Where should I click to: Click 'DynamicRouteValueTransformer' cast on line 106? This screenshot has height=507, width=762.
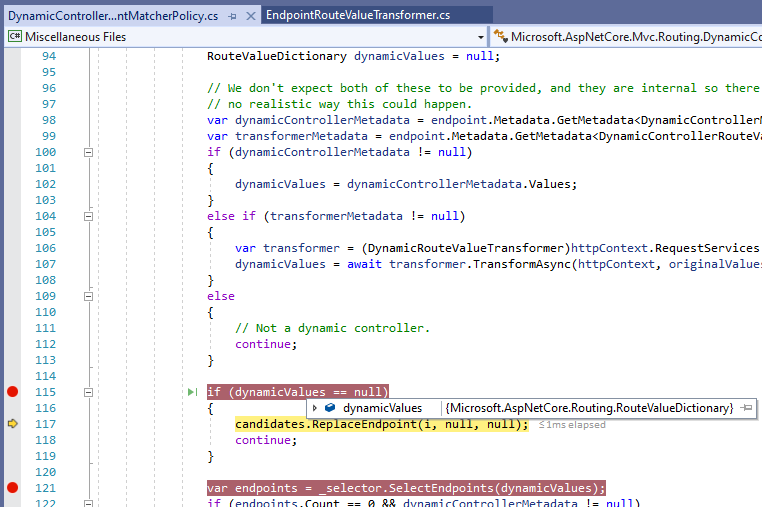point(466,248)
